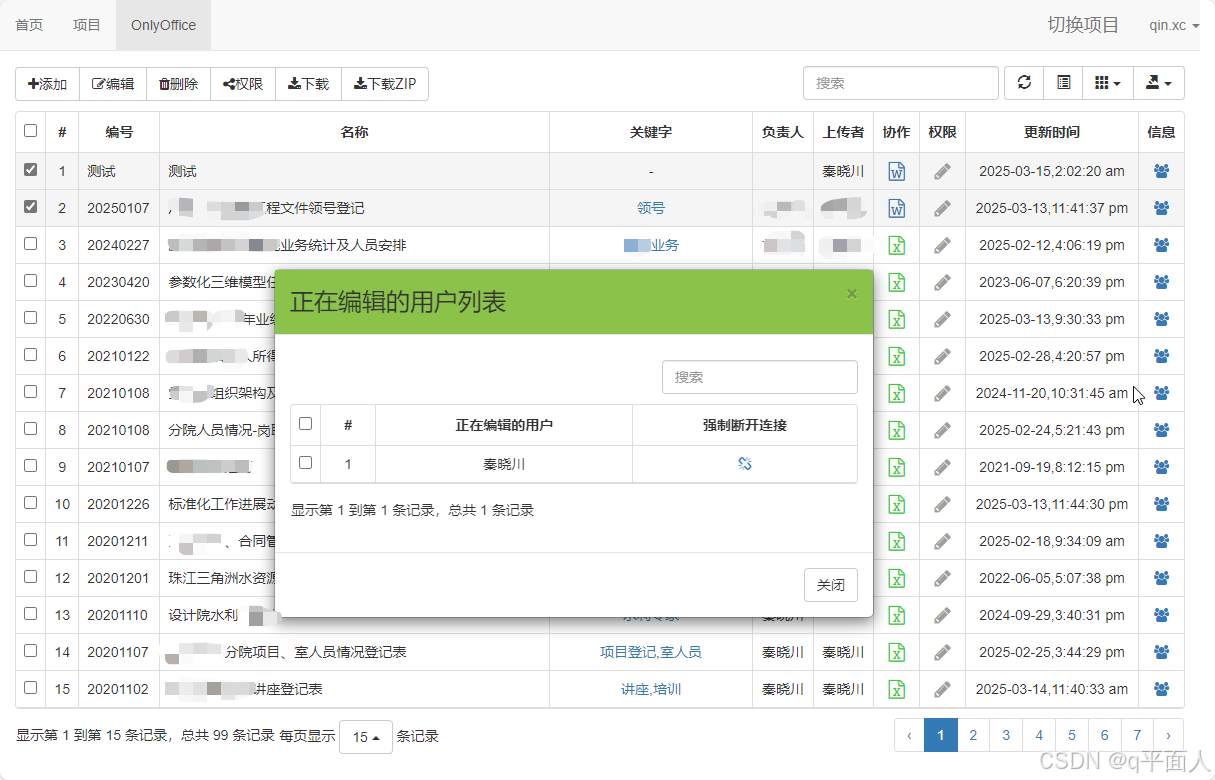1215x780 pixels.
Task: Check the checkbox for row 20240227
Action: [30, 244]
